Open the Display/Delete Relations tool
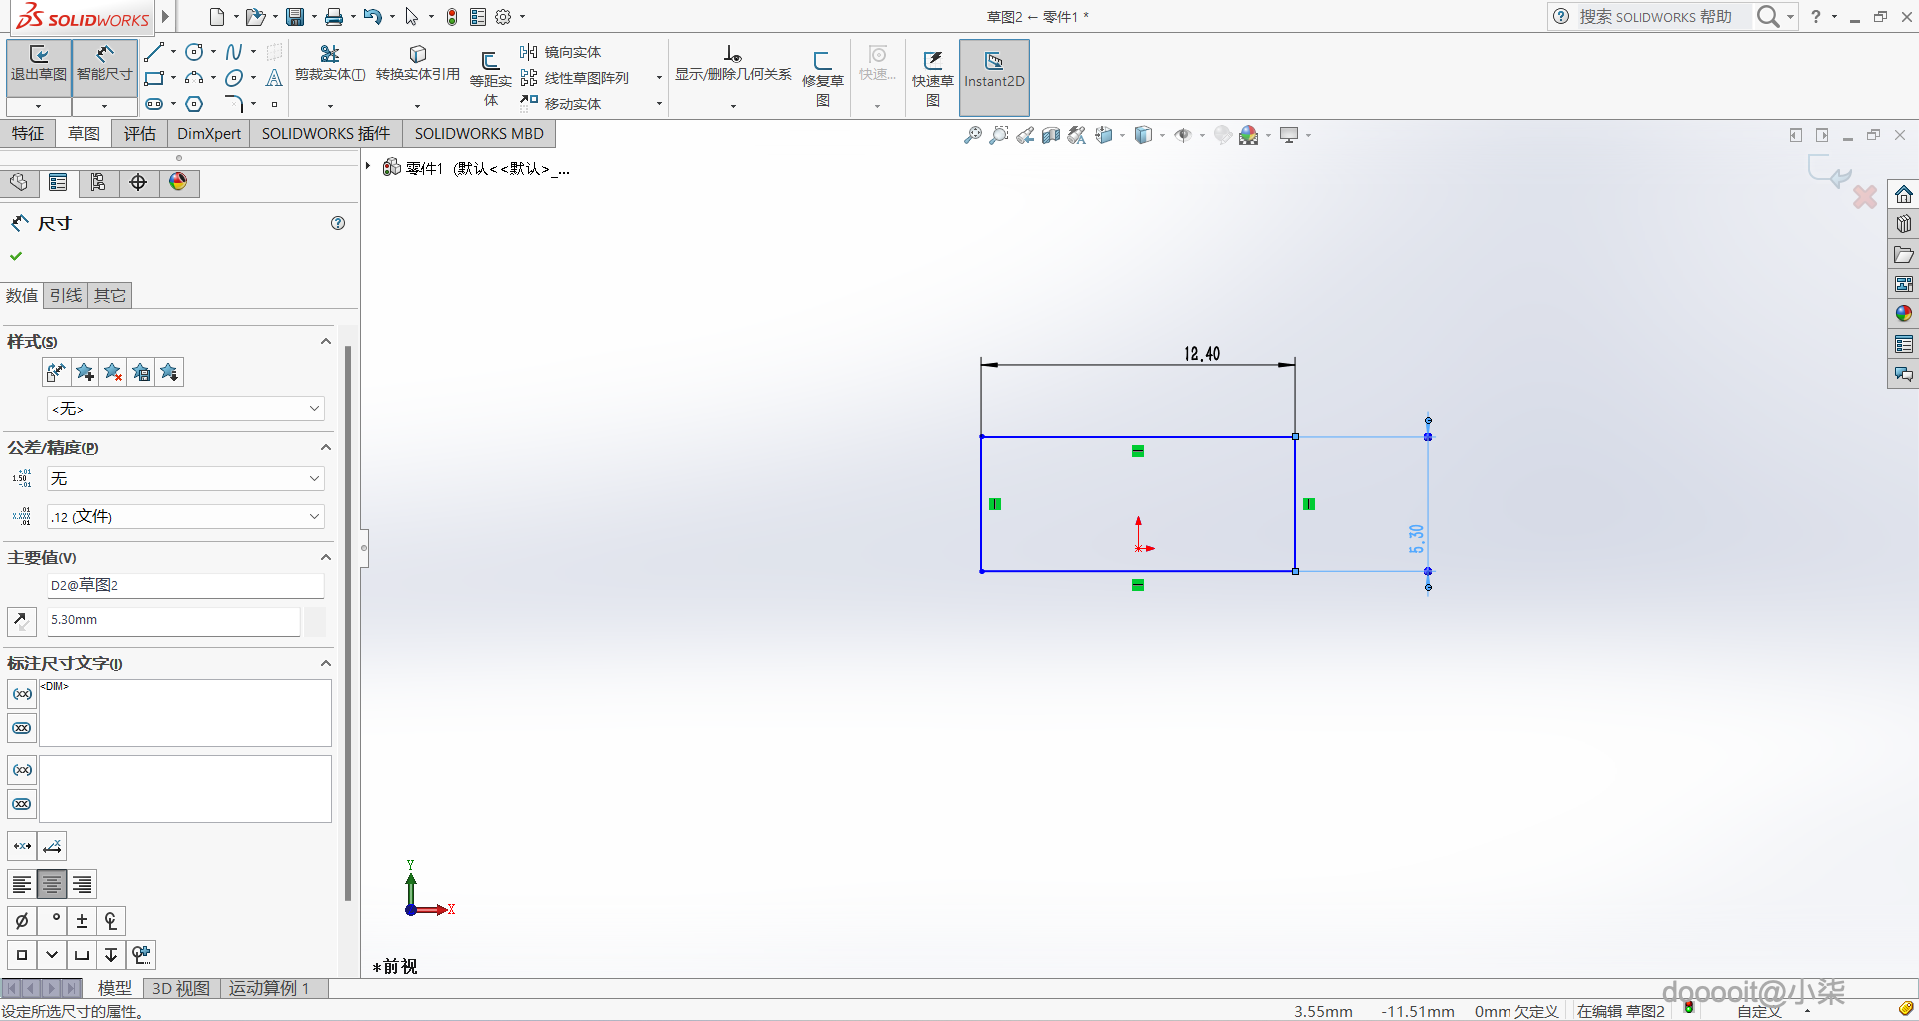The image size is (1919, 1021). 733,64
